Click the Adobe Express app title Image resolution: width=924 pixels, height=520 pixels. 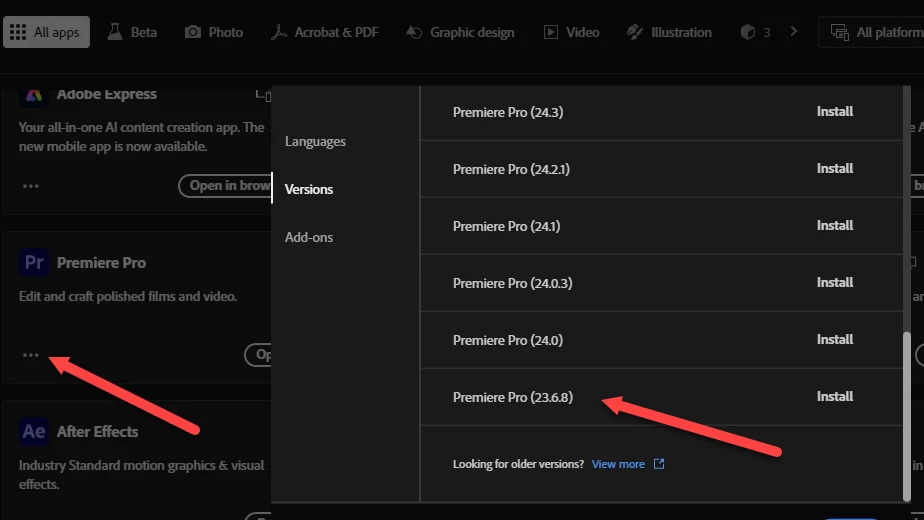click(x=107, y=94)
